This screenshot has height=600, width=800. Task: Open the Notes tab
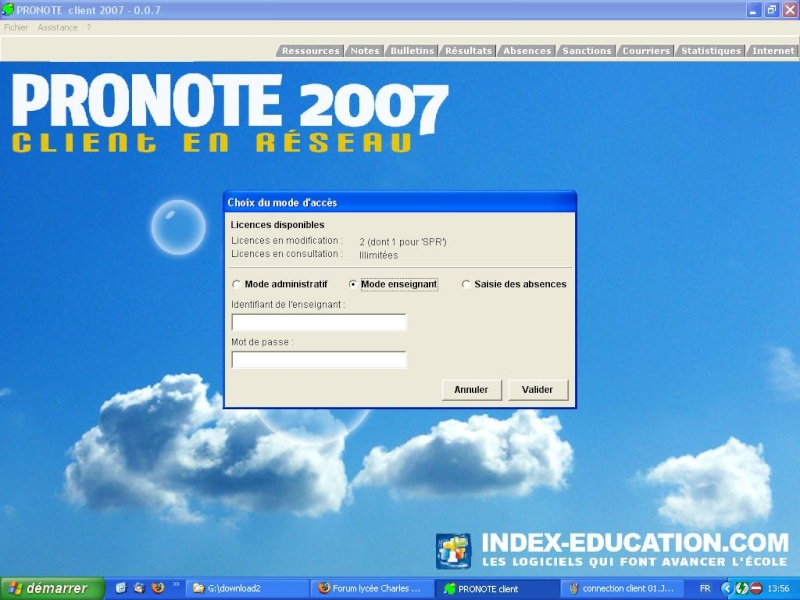click(x=364, y=51)
